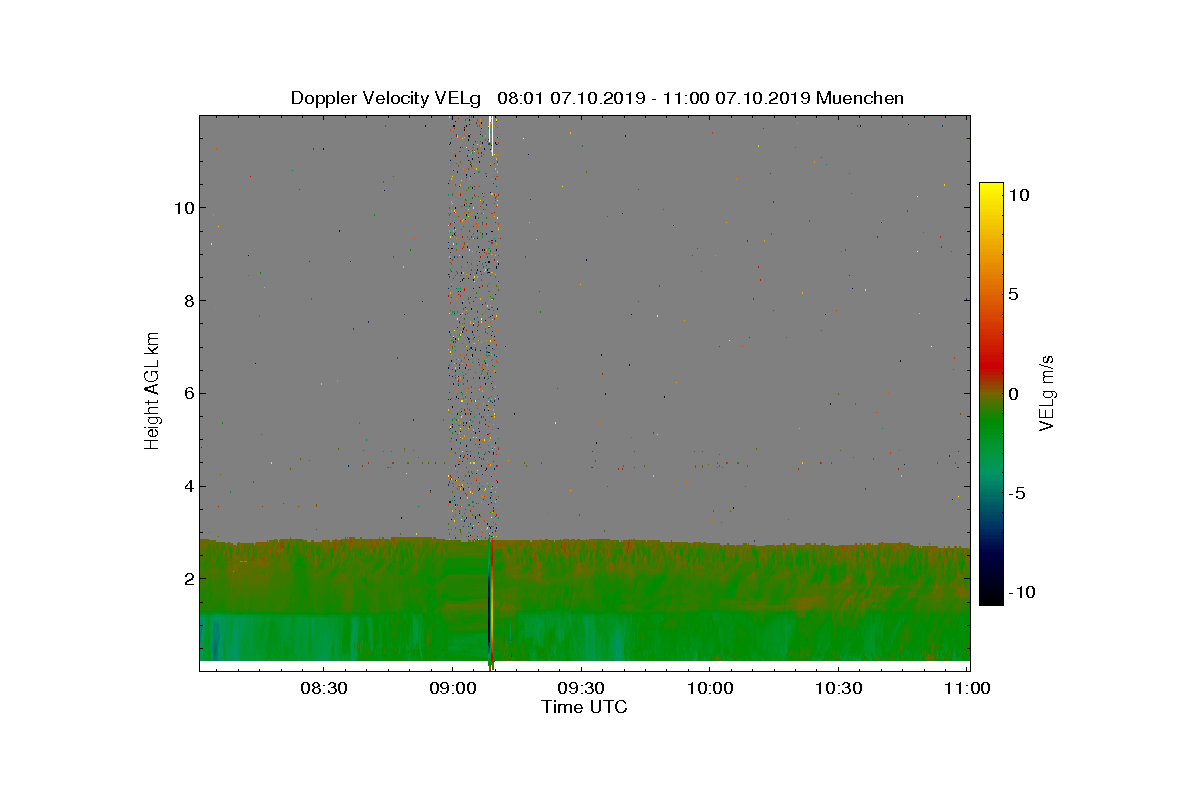The height and width of the screenshot is (800, 1200).
Task: Click the 09:30 time tick label
Action: click(x=581, y=688)
